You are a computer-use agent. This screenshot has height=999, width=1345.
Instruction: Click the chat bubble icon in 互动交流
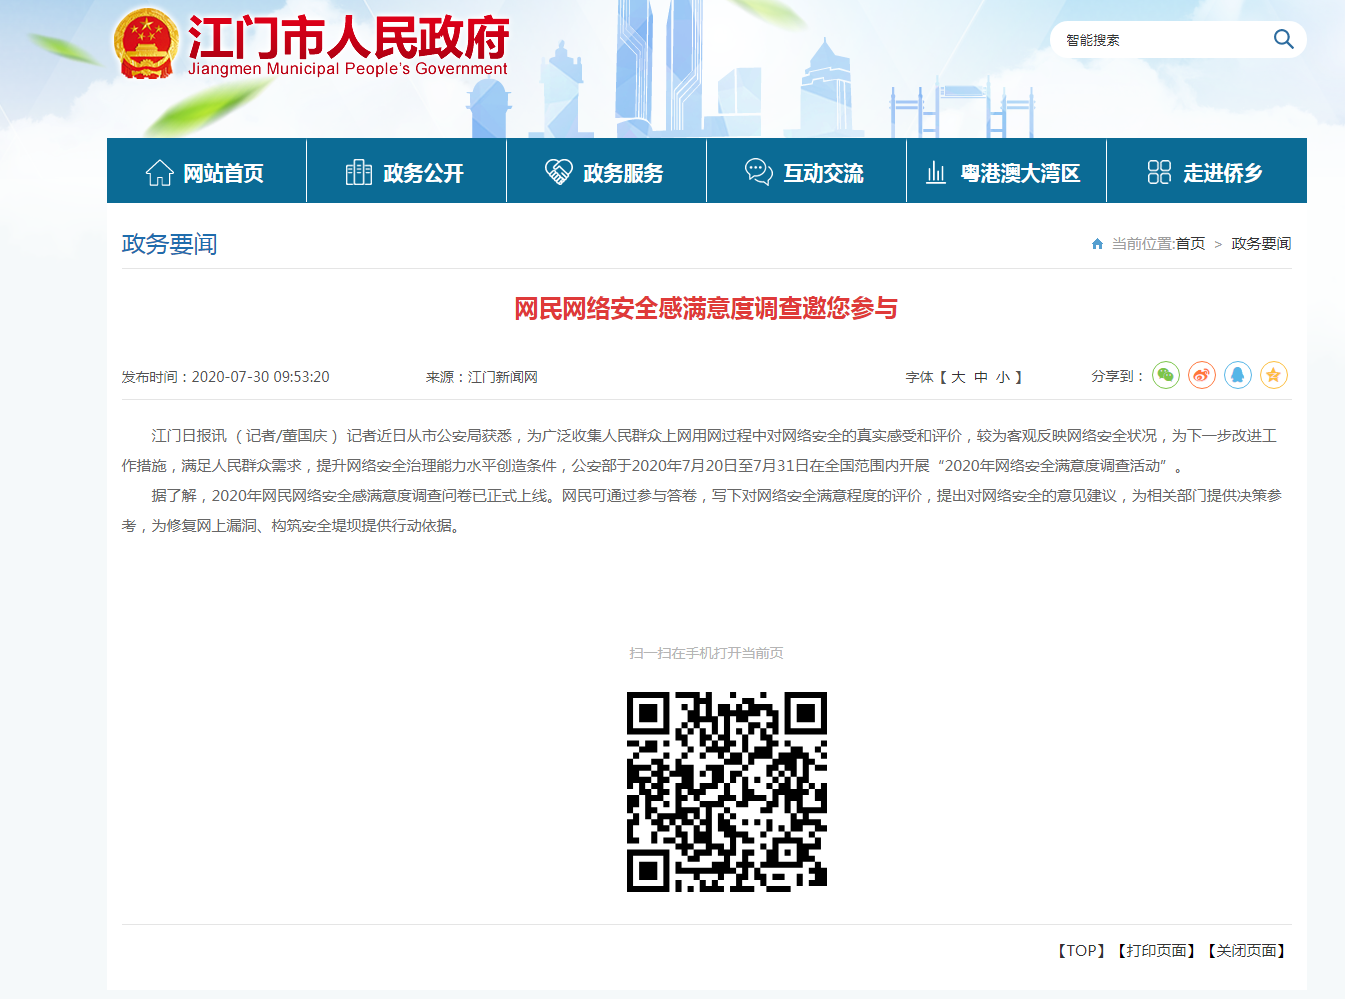coord(759,172)
